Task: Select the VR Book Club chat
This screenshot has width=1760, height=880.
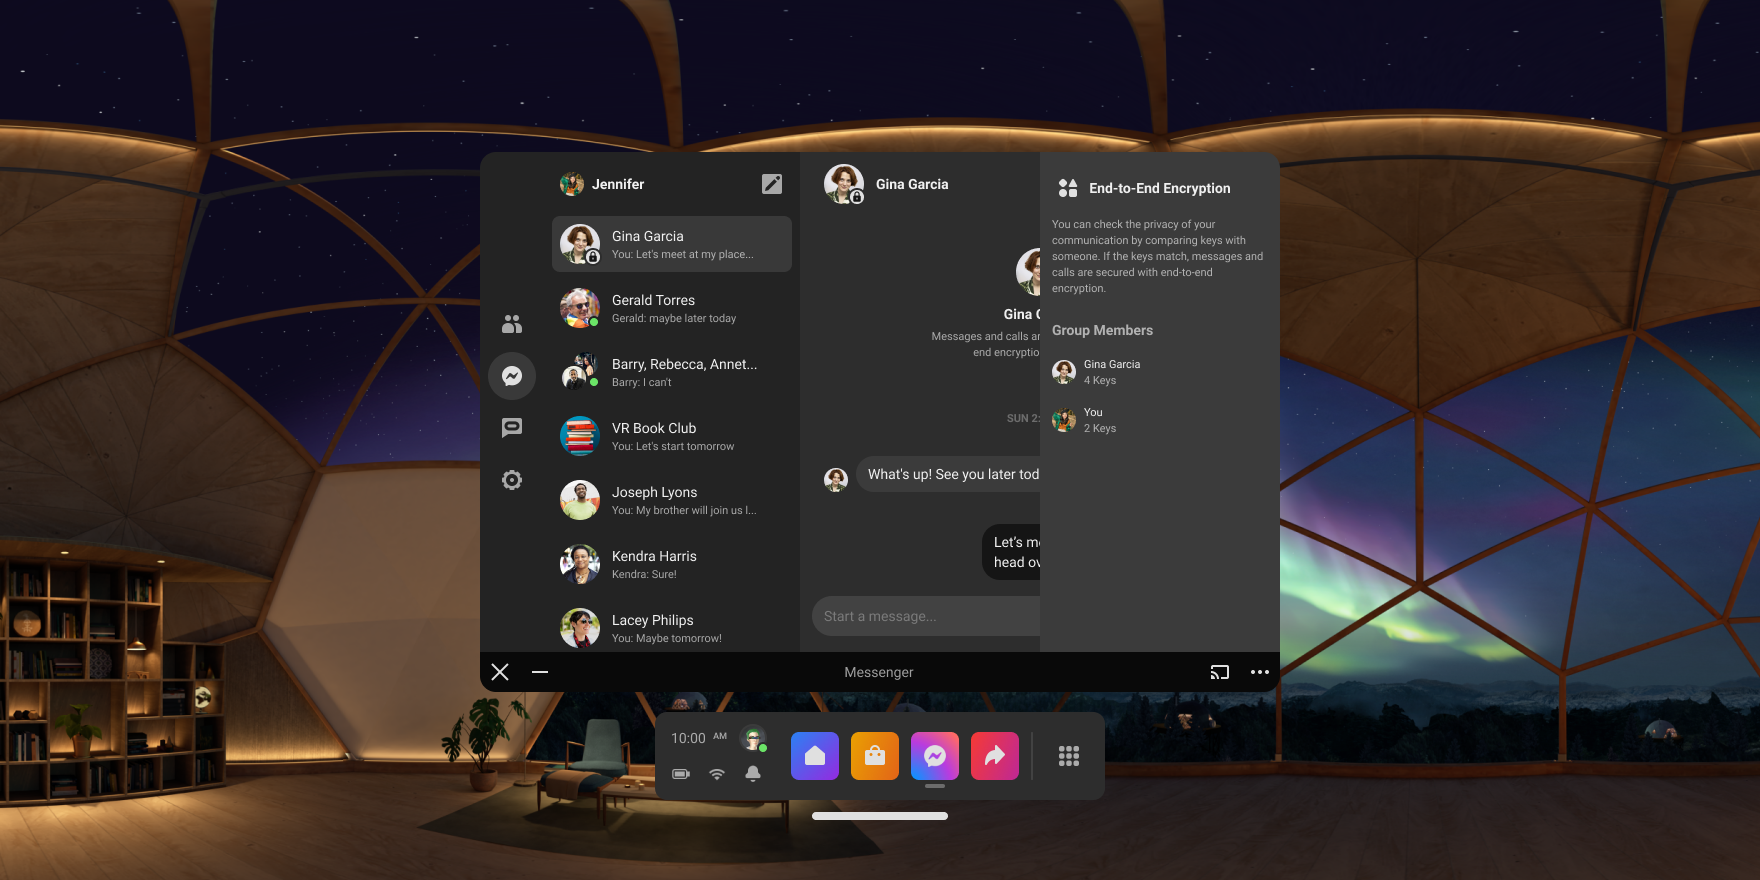Action: 672,436
